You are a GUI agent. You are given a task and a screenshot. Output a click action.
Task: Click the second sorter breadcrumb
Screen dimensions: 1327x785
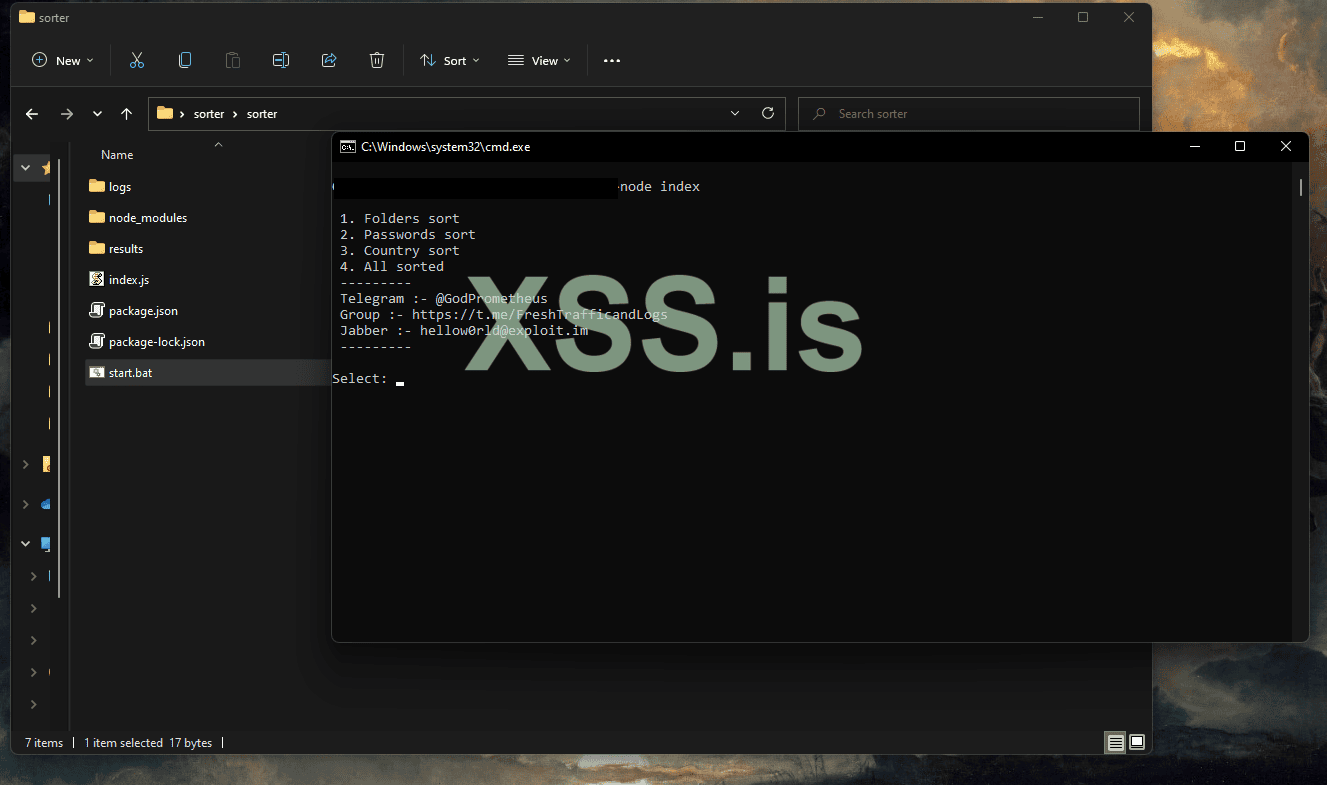tap(262, 114)
